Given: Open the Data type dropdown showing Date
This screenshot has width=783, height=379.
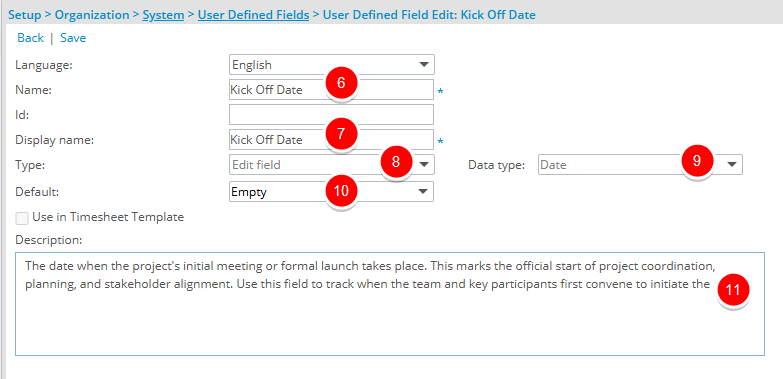Looking at the screenshot, I should (641, 165).
